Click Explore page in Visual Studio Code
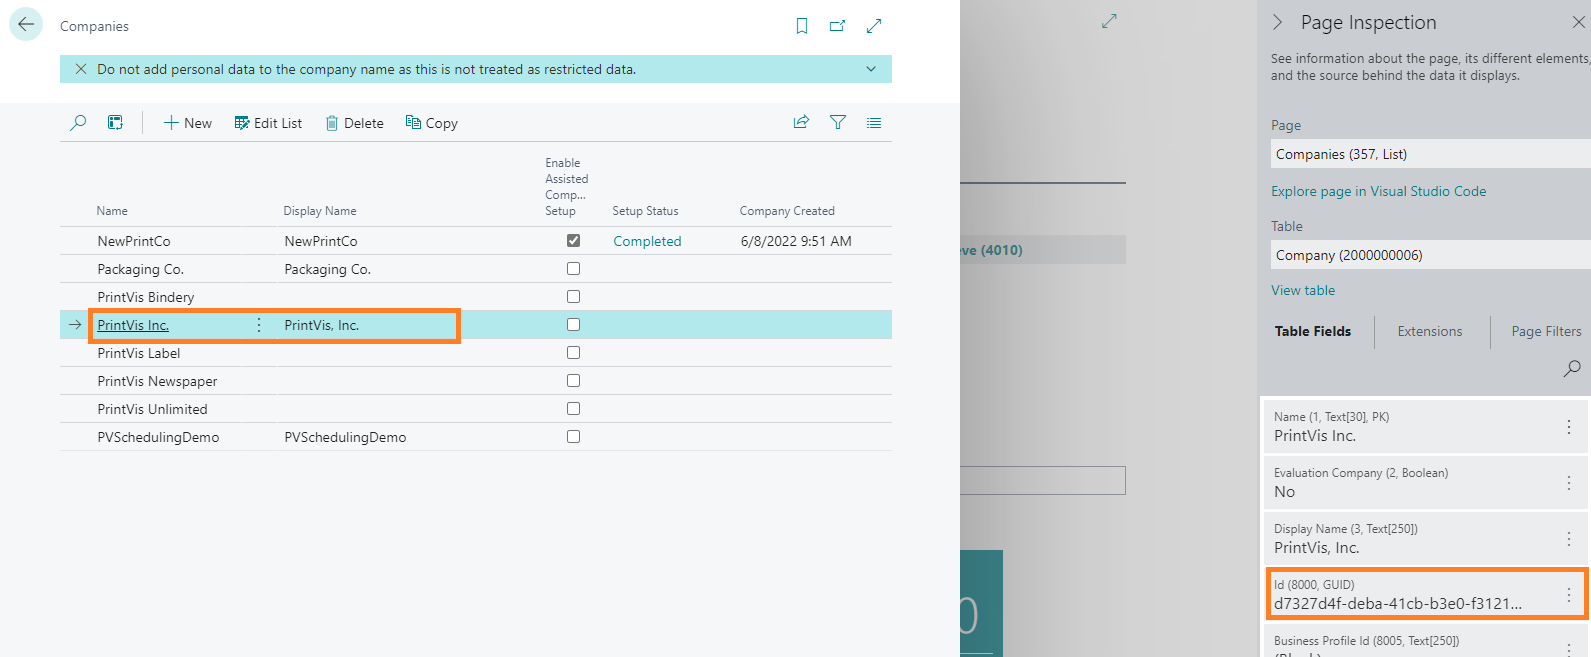 click(x=1378, y=191)
